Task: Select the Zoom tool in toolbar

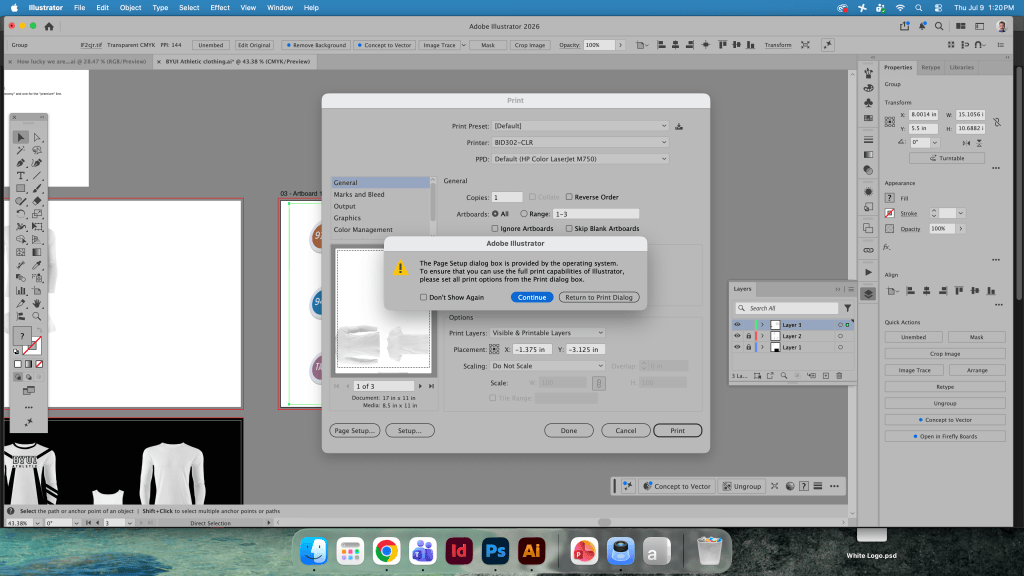Action: pyautogui.click(x=37, y=316)
